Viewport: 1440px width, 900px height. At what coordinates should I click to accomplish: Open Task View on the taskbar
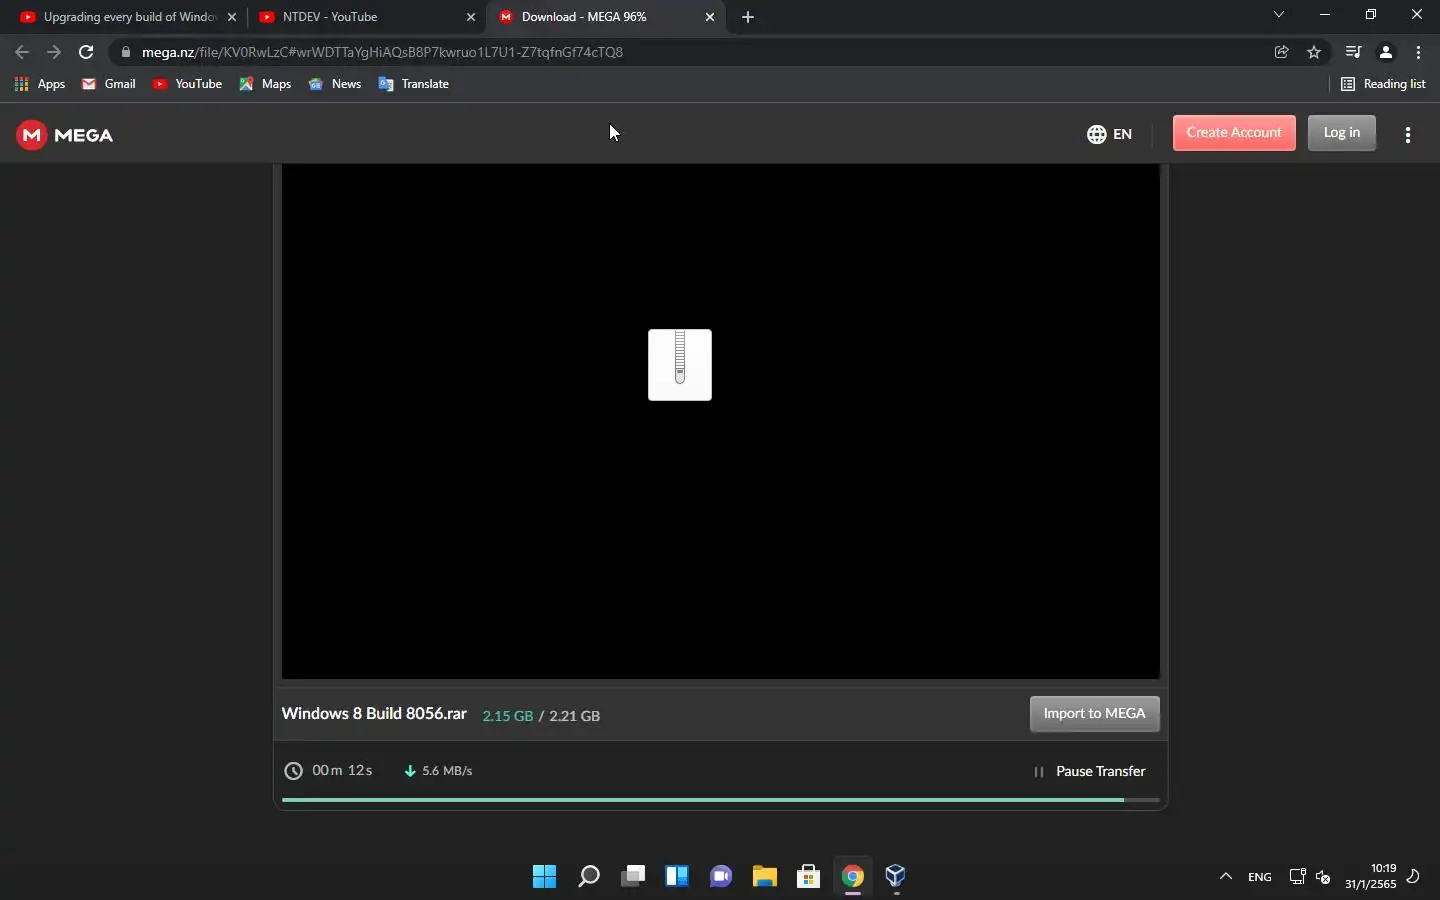(633, 877)
